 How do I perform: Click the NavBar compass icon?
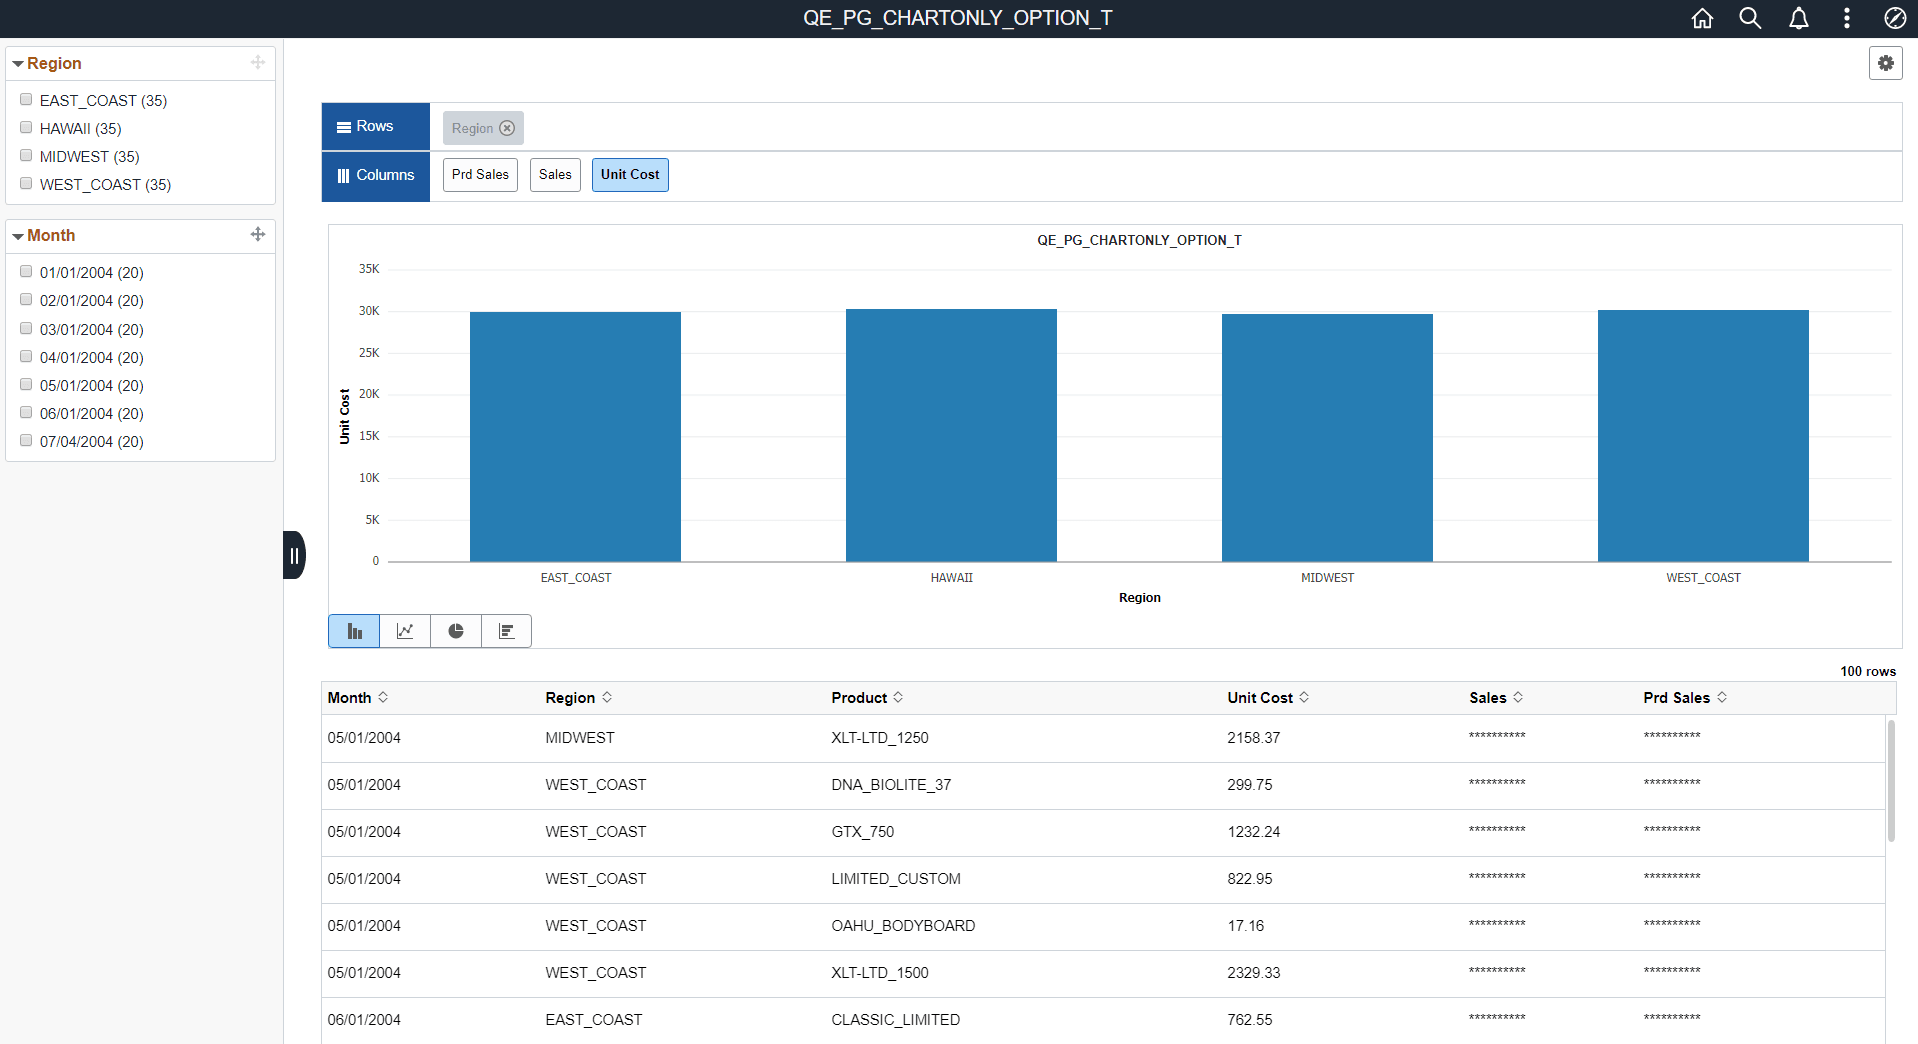[x=1894, y=17]
